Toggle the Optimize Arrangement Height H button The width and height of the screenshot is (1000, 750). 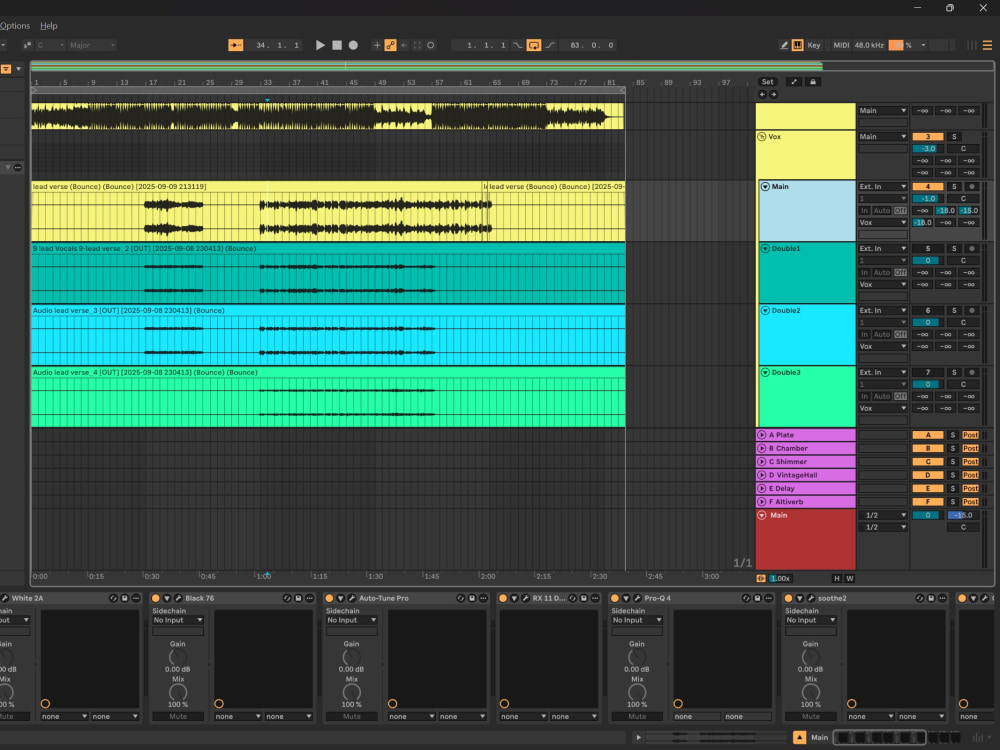click(x=837, y=578)
